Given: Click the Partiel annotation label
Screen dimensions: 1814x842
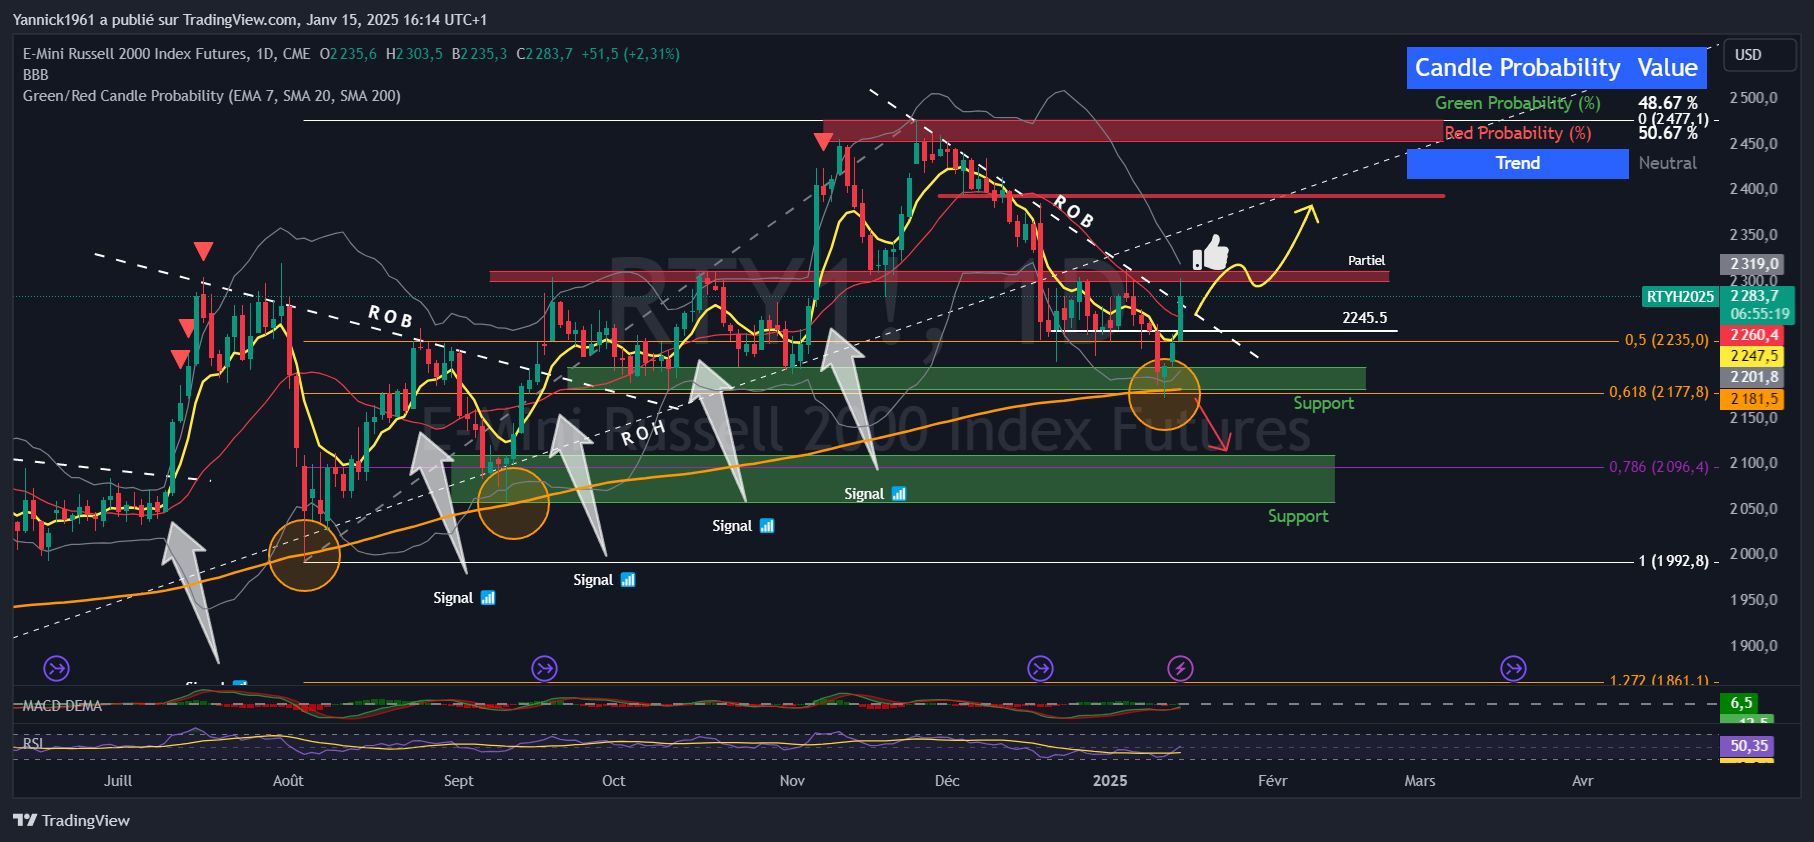Looking at the screenshot, I should point(1366,261).
